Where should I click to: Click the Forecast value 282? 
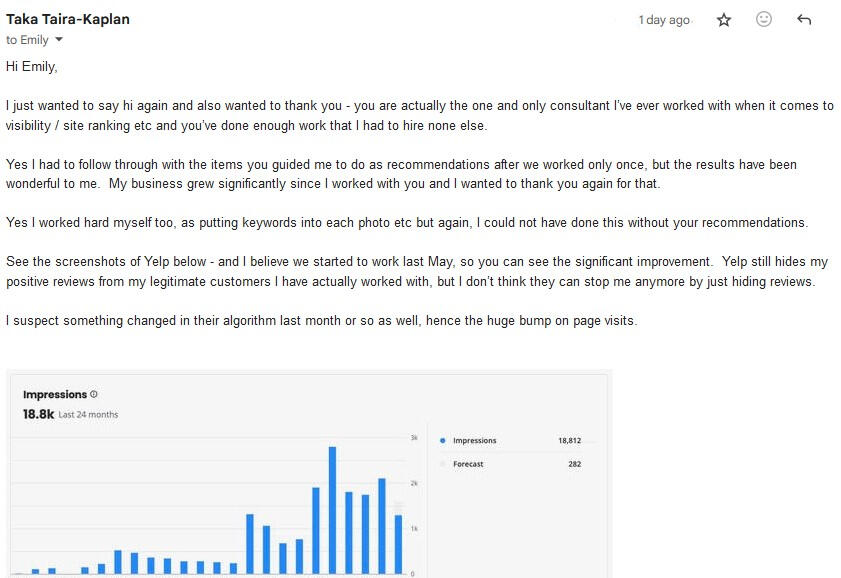point(573,464)
